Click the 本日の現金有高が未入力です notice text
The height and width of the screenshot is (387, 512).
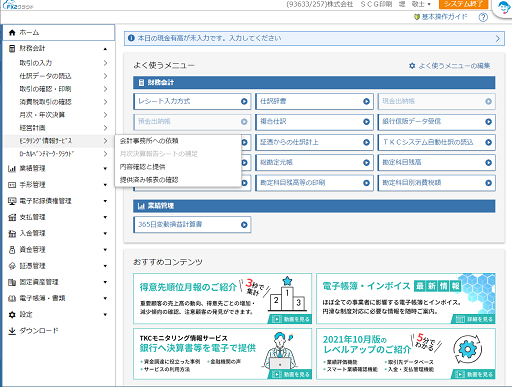tap(209, 38)
